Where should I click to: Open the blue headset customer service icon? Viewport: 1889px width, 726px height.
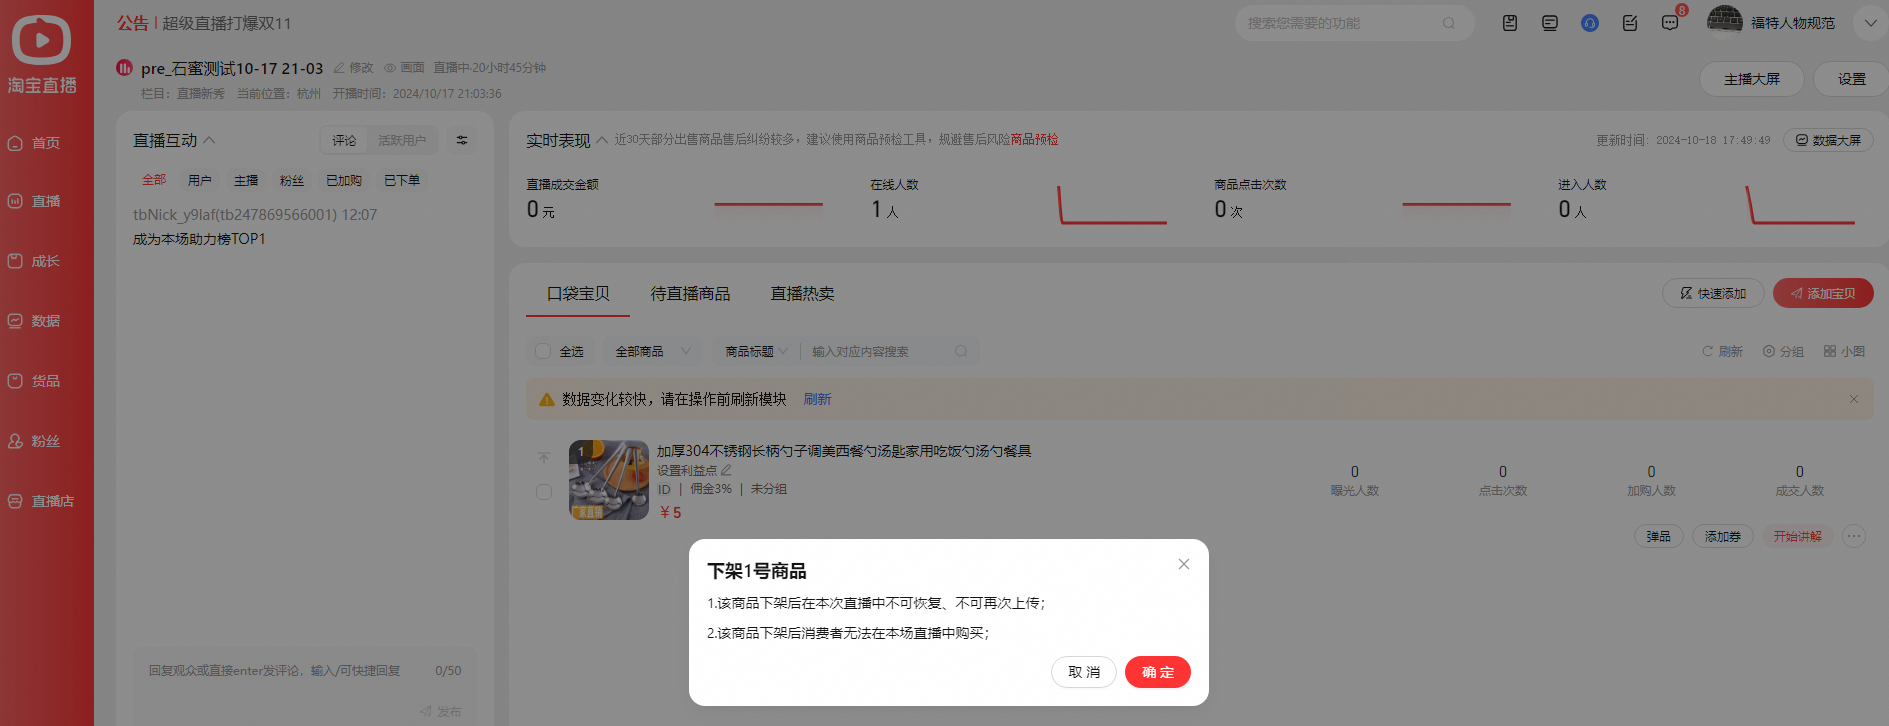pyautogui.click(x=1590, y=23)
